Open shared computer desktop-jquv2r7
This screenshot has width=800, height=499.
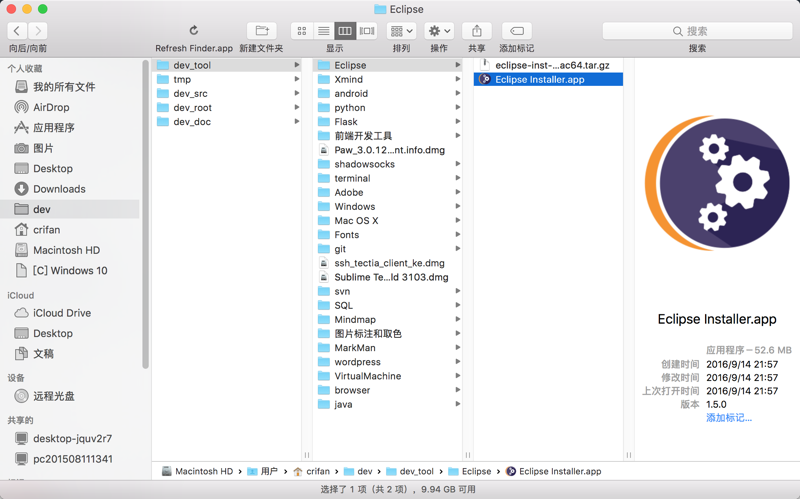69,438
